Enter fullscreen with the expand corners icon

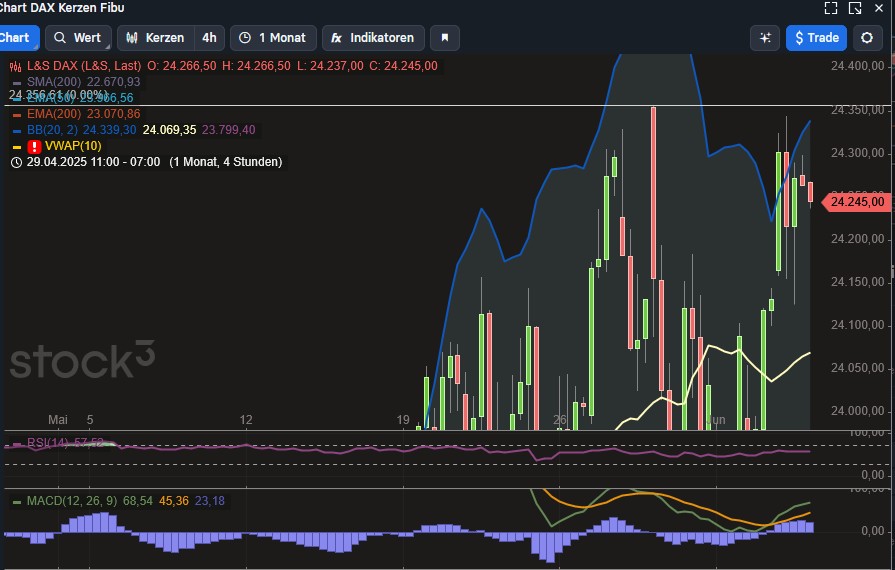coord(830,8)
